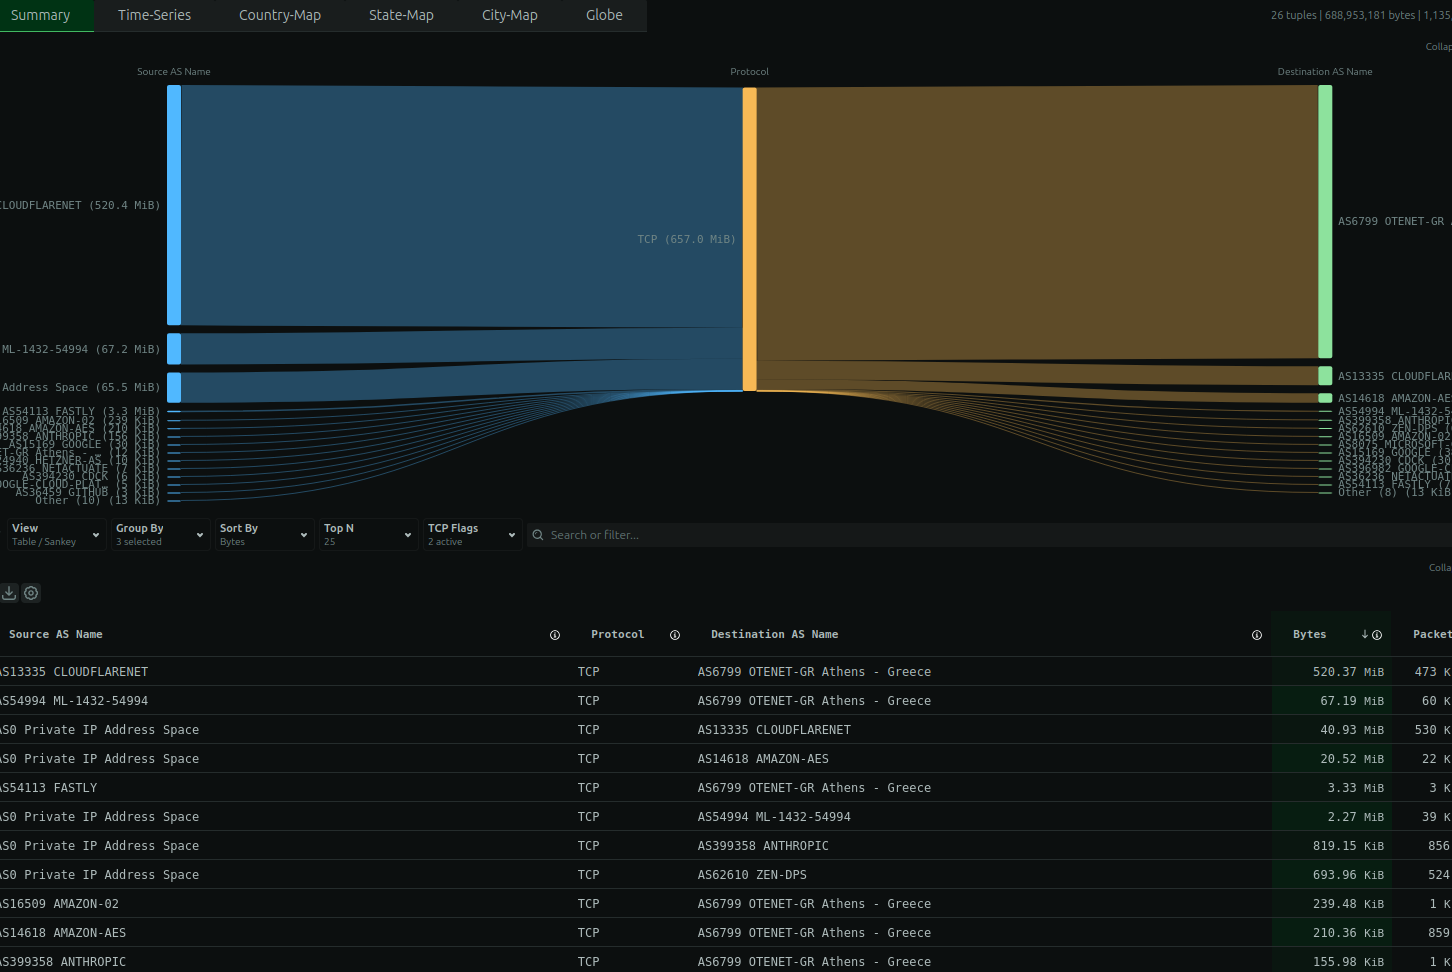
Task: Switch to the Summary tab
Action: (41, 15)
